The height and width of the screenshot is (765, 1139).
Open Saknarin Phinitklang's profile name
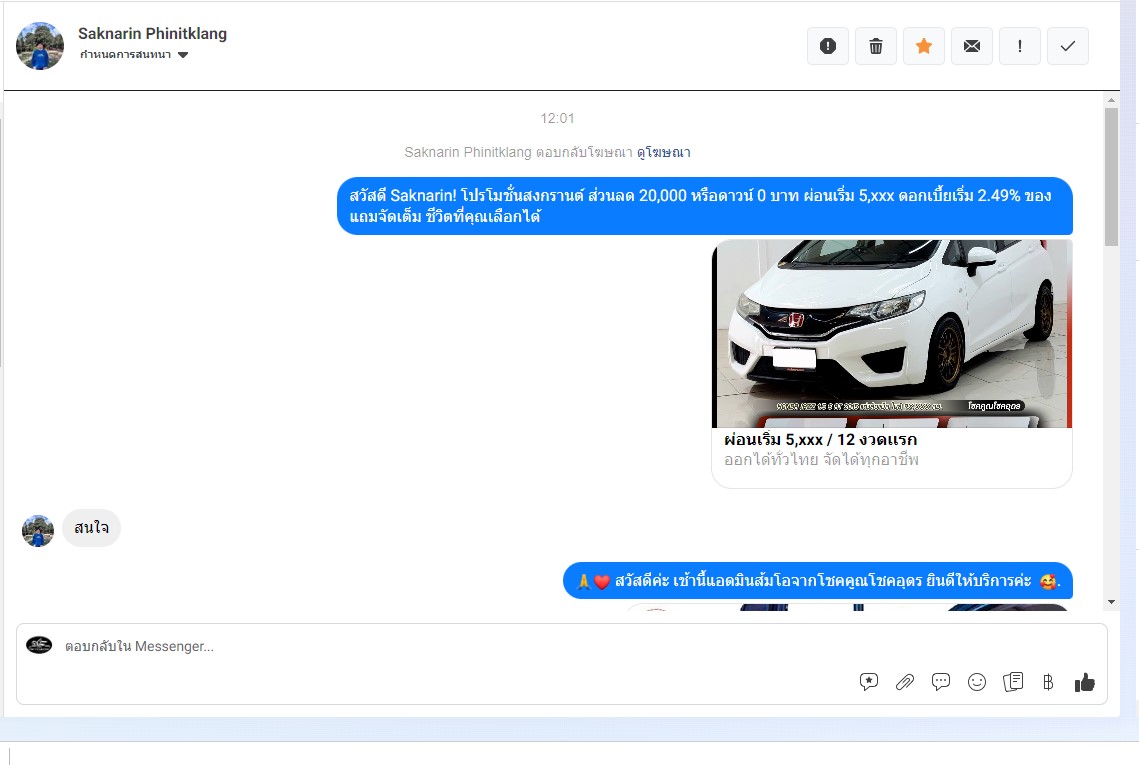[152, 33]
